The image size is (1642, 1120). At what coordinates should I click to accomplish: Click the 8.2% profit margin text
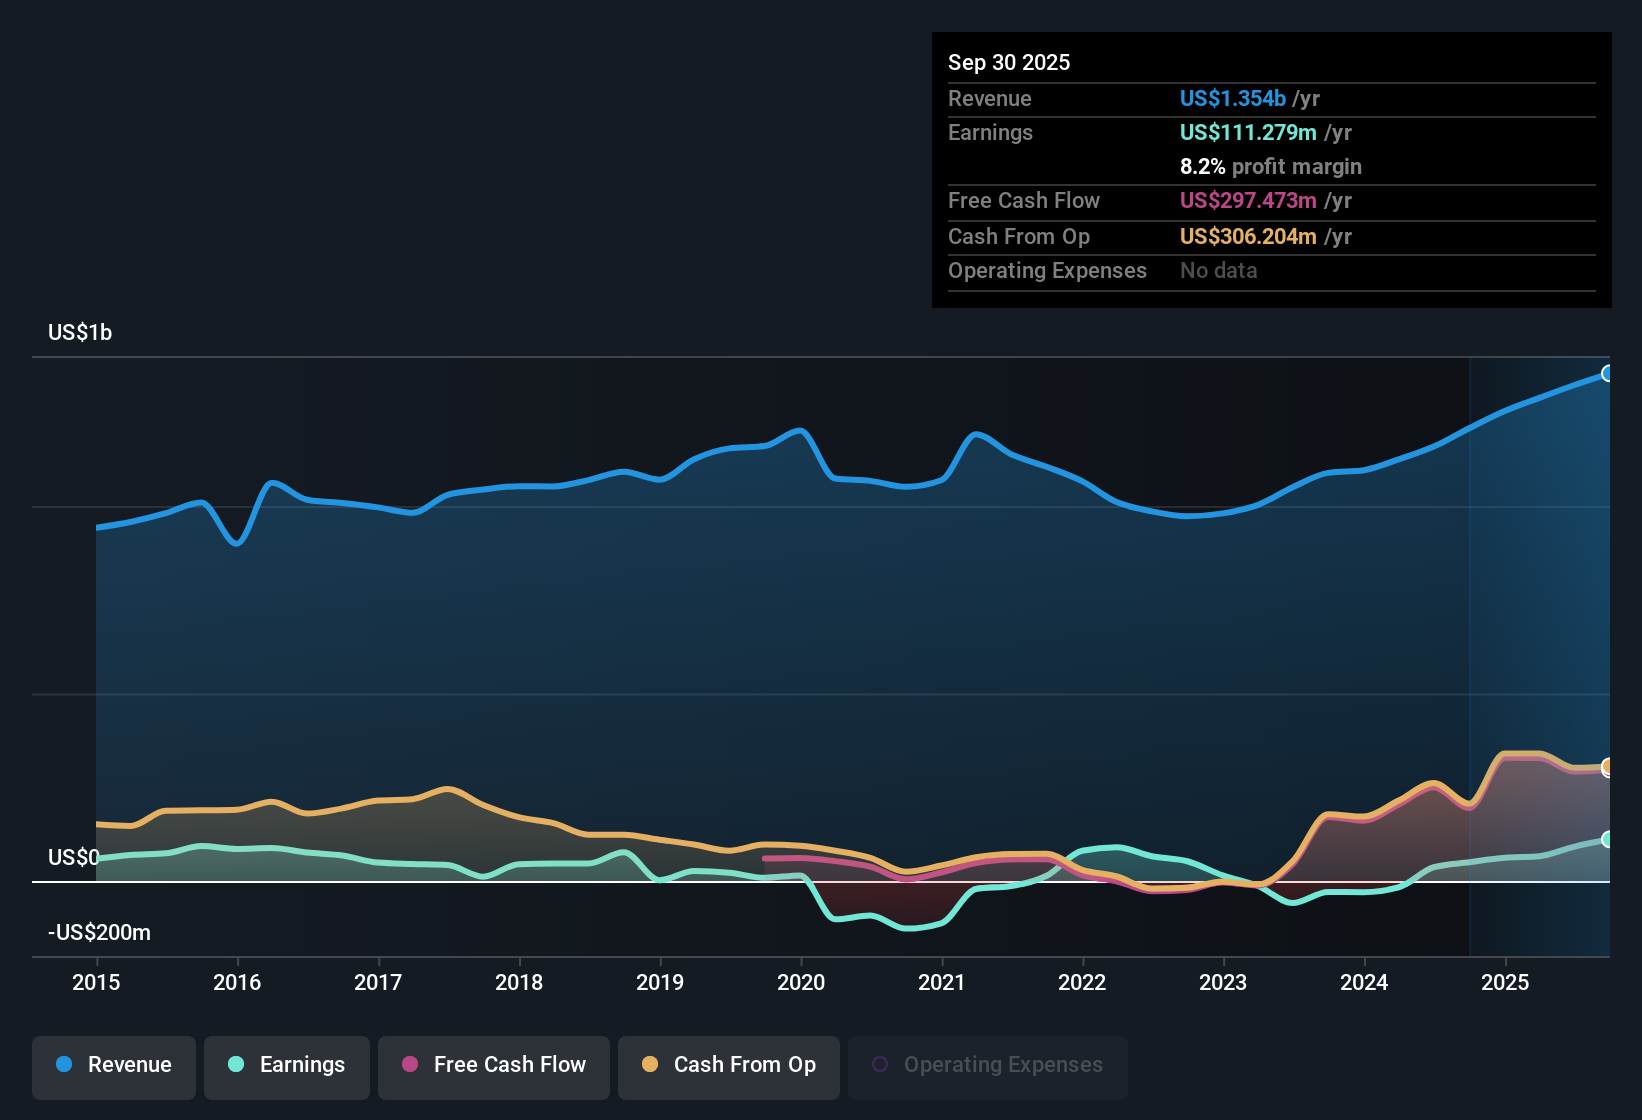tap(1270, 167)
